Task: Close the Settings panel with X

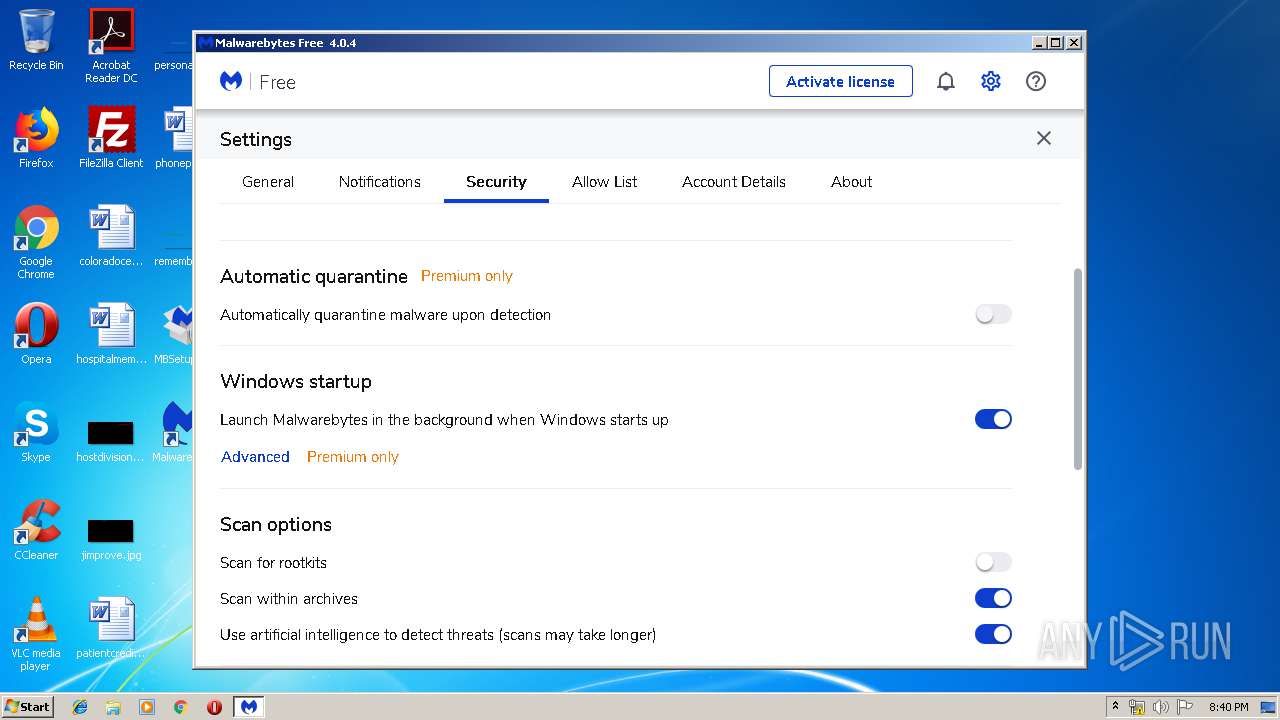Action: (1043, 138)
